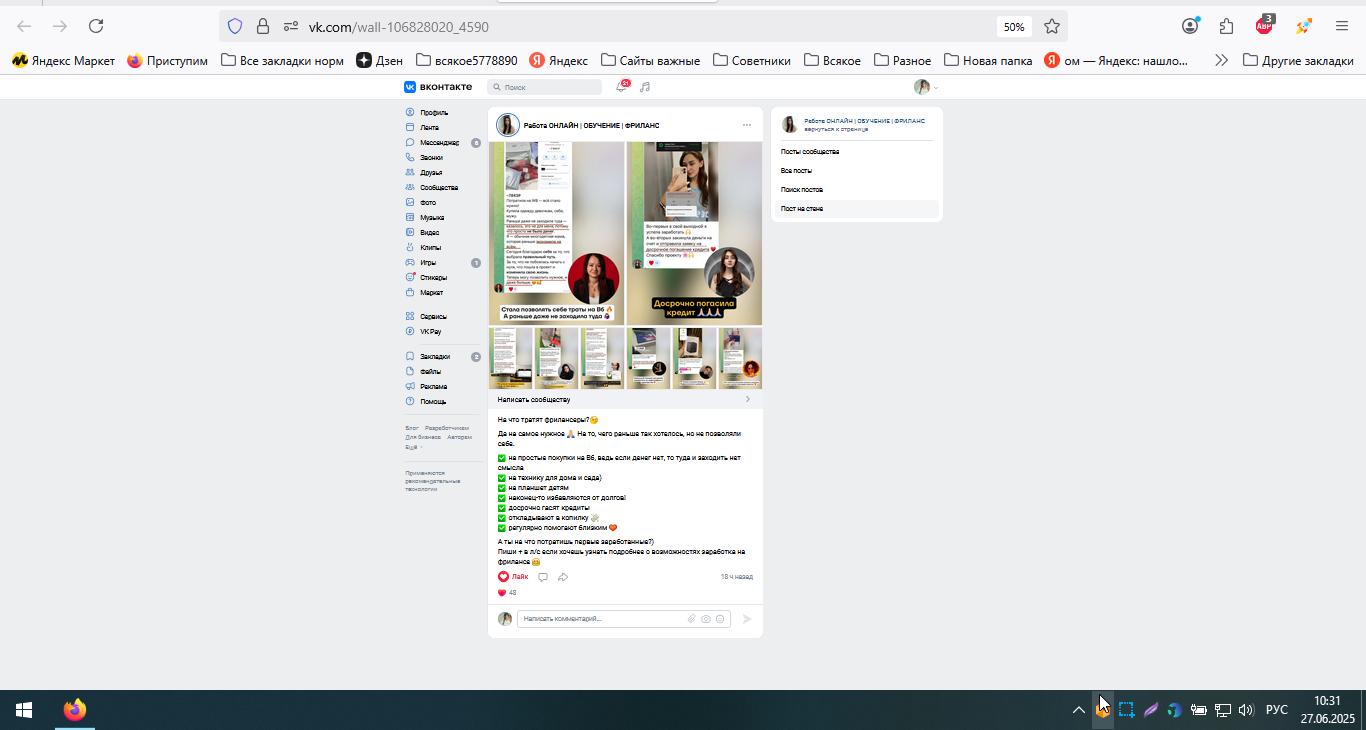This screenshot has width=1366, height=730.
Task: Open the Написать сообществу row
Action: pos(625,399)
